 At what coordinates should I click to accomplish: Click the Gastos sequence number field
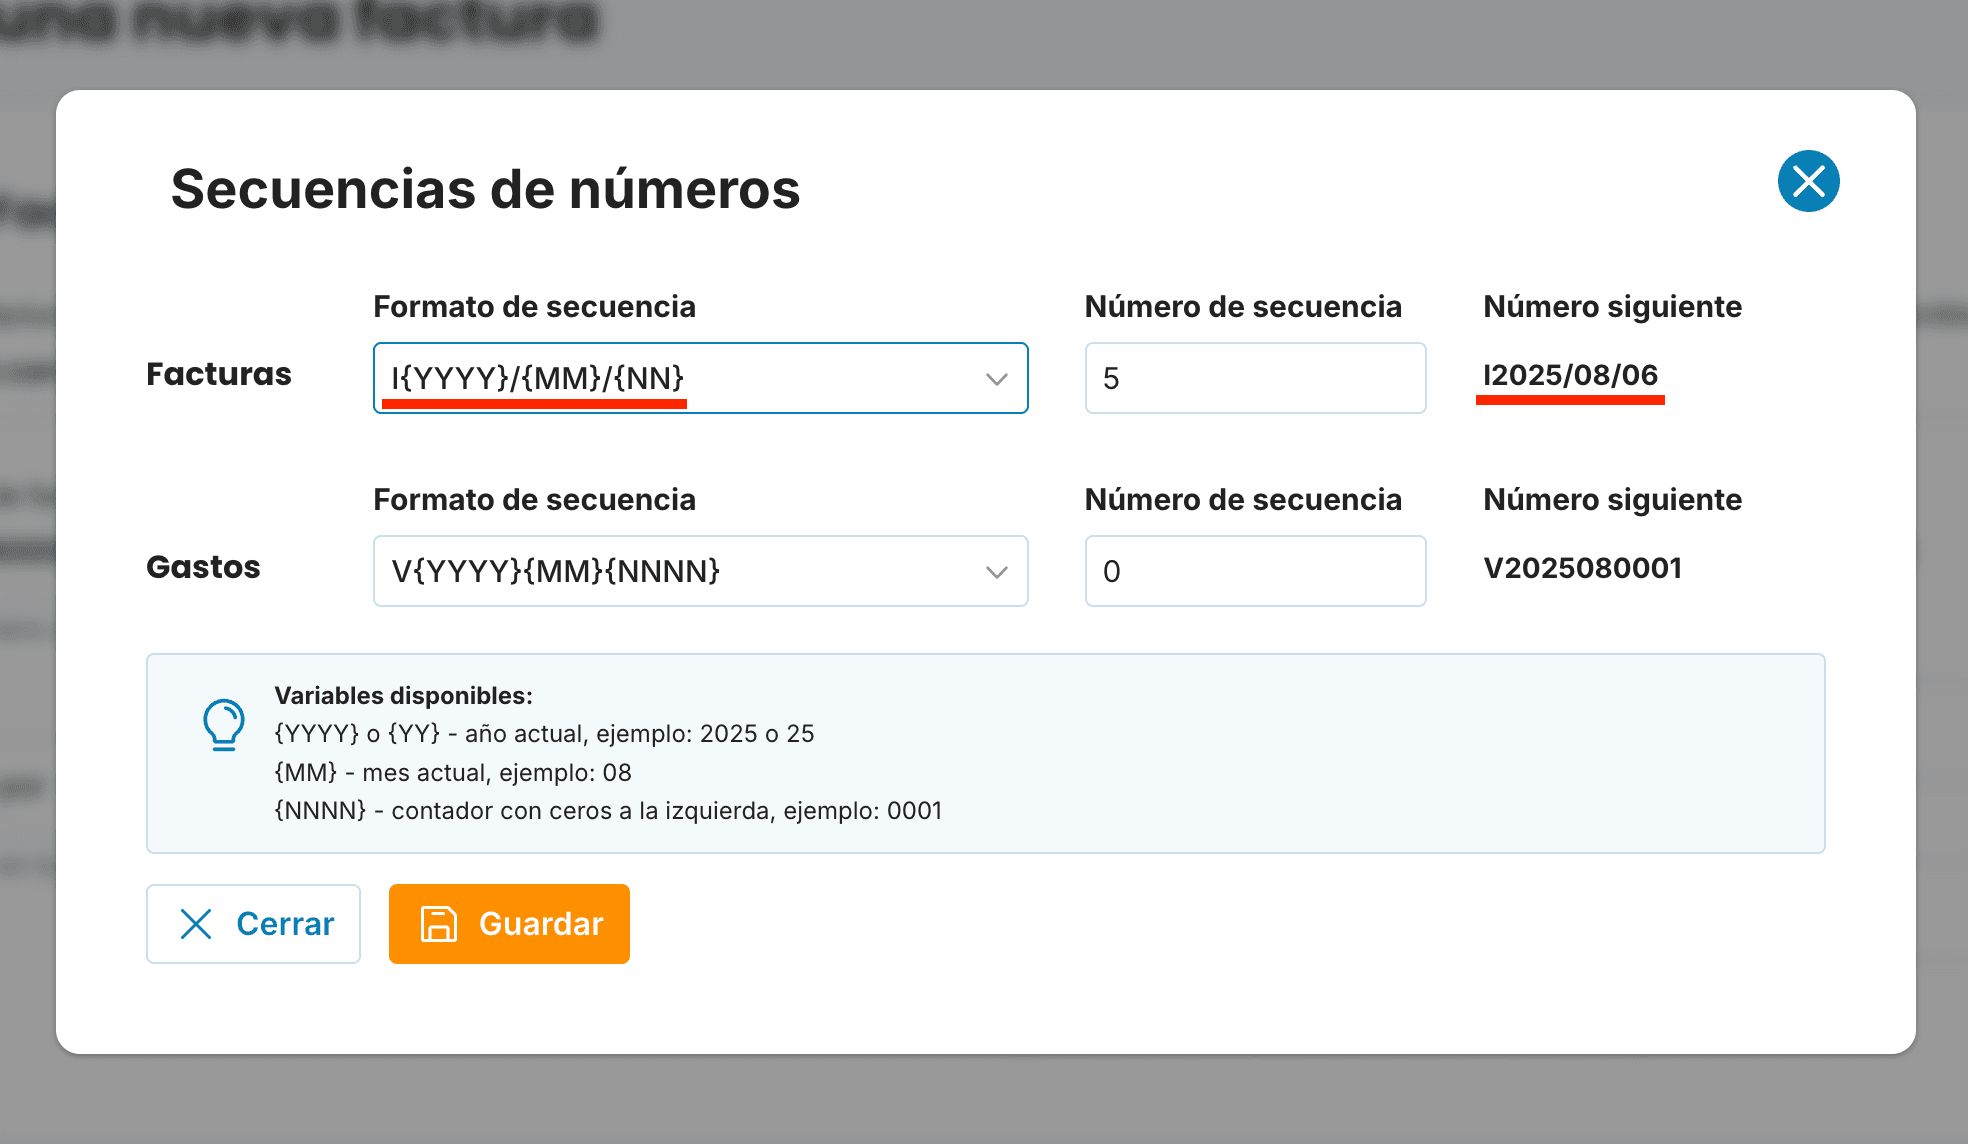(x=1255, y=571)
